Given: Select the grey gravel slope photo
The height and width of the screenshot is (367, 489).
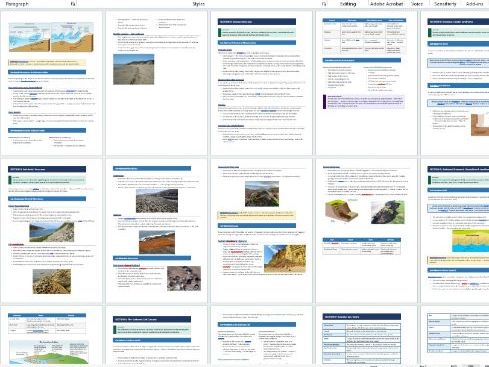Looking at the screenshot, I should click(157, 201).
